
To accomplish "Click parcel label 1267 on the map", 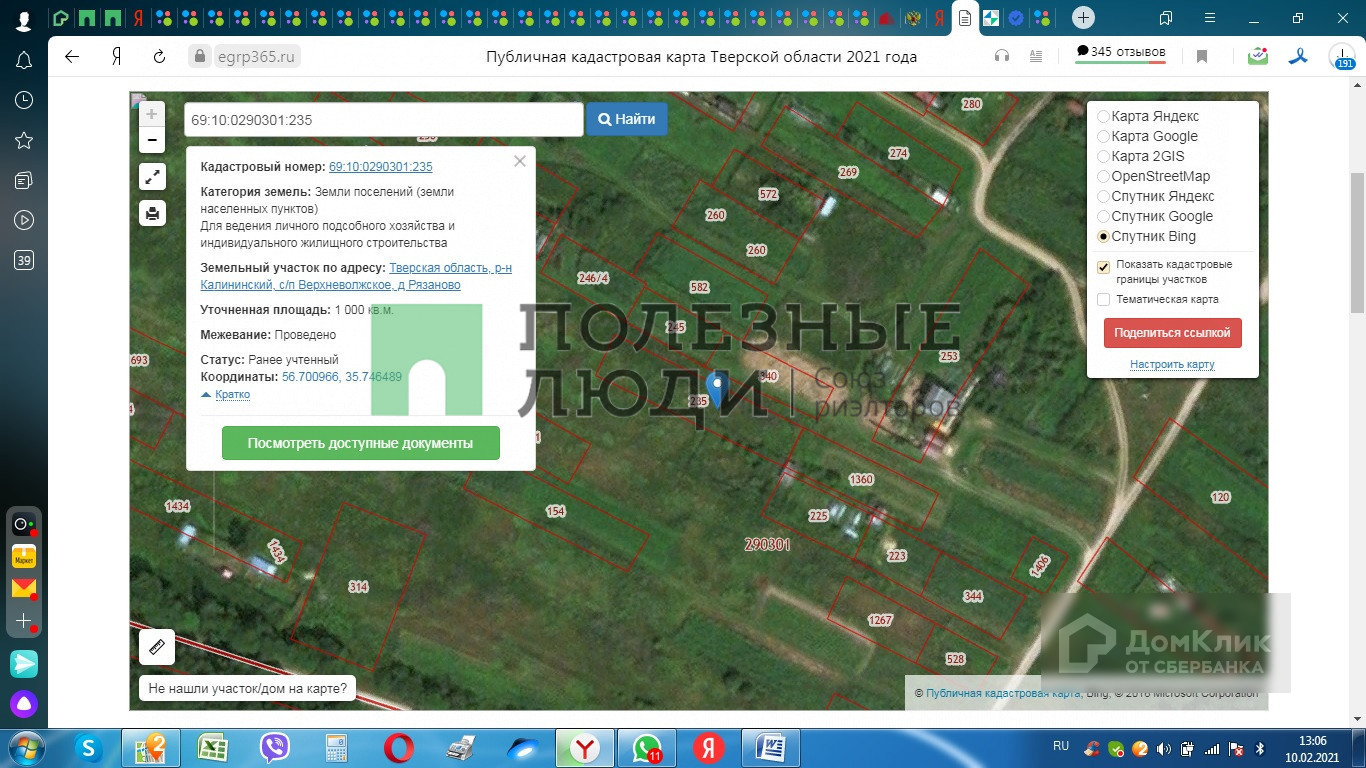I will 880,620.
